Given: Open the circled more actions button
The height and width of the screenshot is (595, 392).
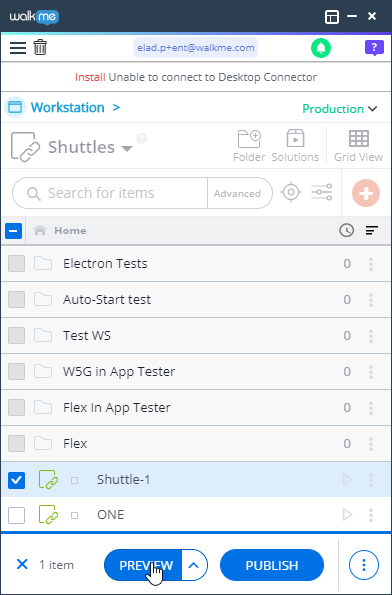Looking at the screenshot, I should point(364,565).
